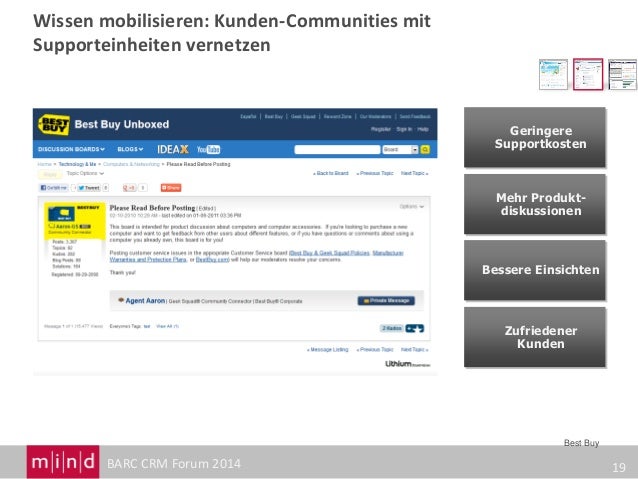
Task: Click the Best Buy caption text
Action: click(x=581, y=443)
